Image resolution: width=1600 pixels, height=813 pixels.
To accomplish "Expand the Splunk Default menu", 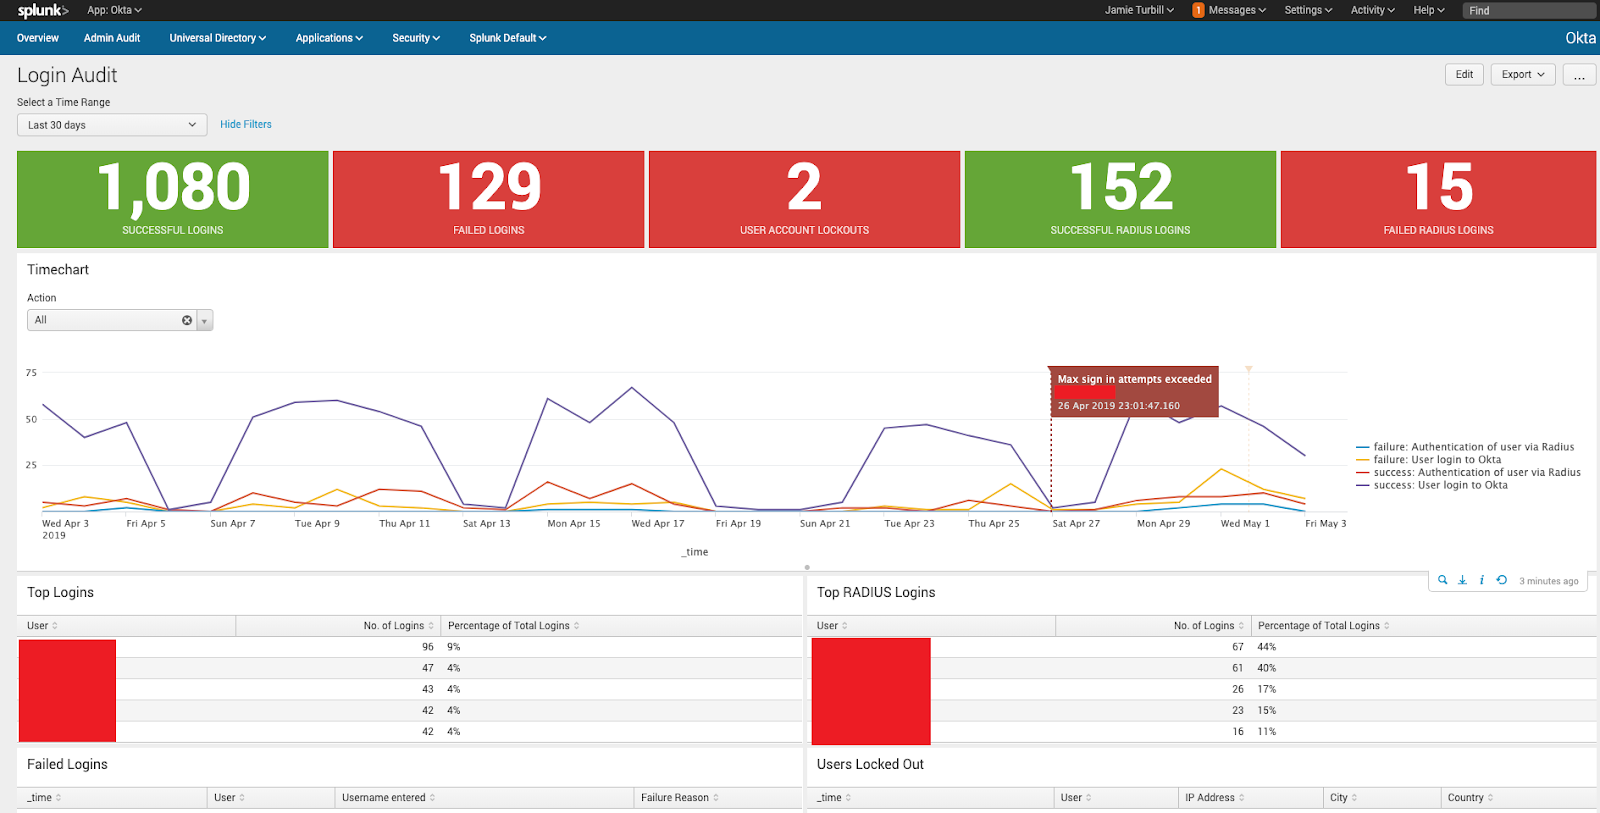I will [508, 38].
